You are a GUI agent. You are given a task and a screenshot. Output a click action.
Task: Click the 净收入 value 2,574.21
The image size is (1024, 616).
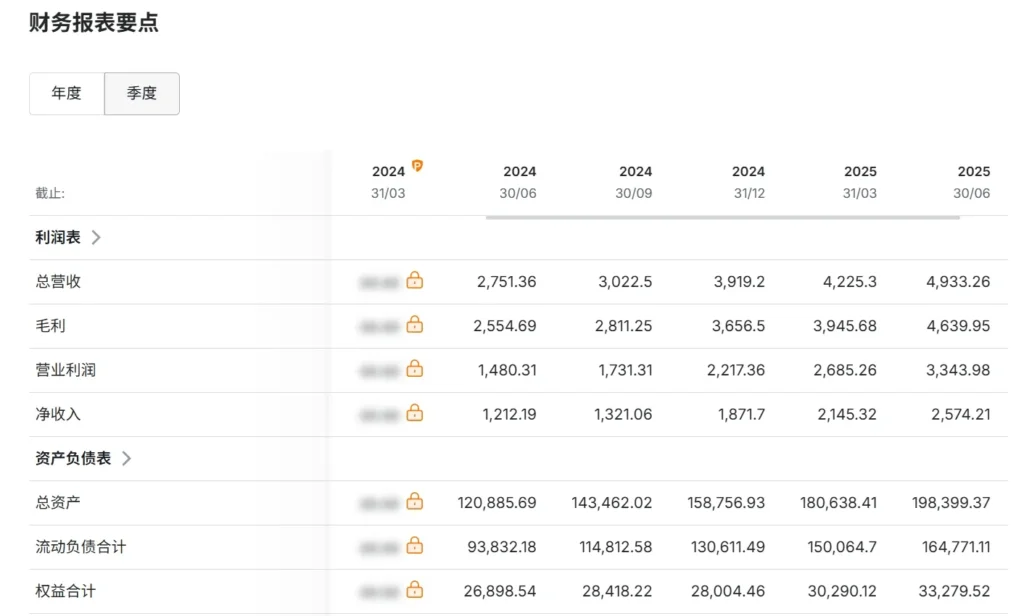(958, 414)
